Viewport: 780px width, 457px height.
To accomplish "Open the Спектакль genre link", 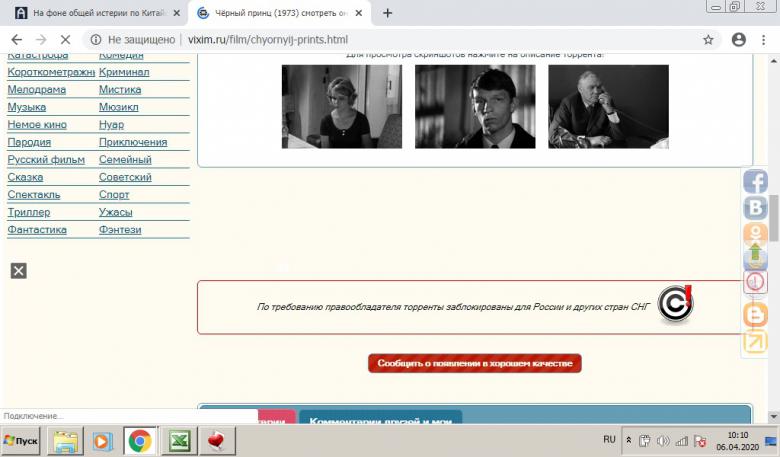I will pyautogui.click(x=33, y=194).
